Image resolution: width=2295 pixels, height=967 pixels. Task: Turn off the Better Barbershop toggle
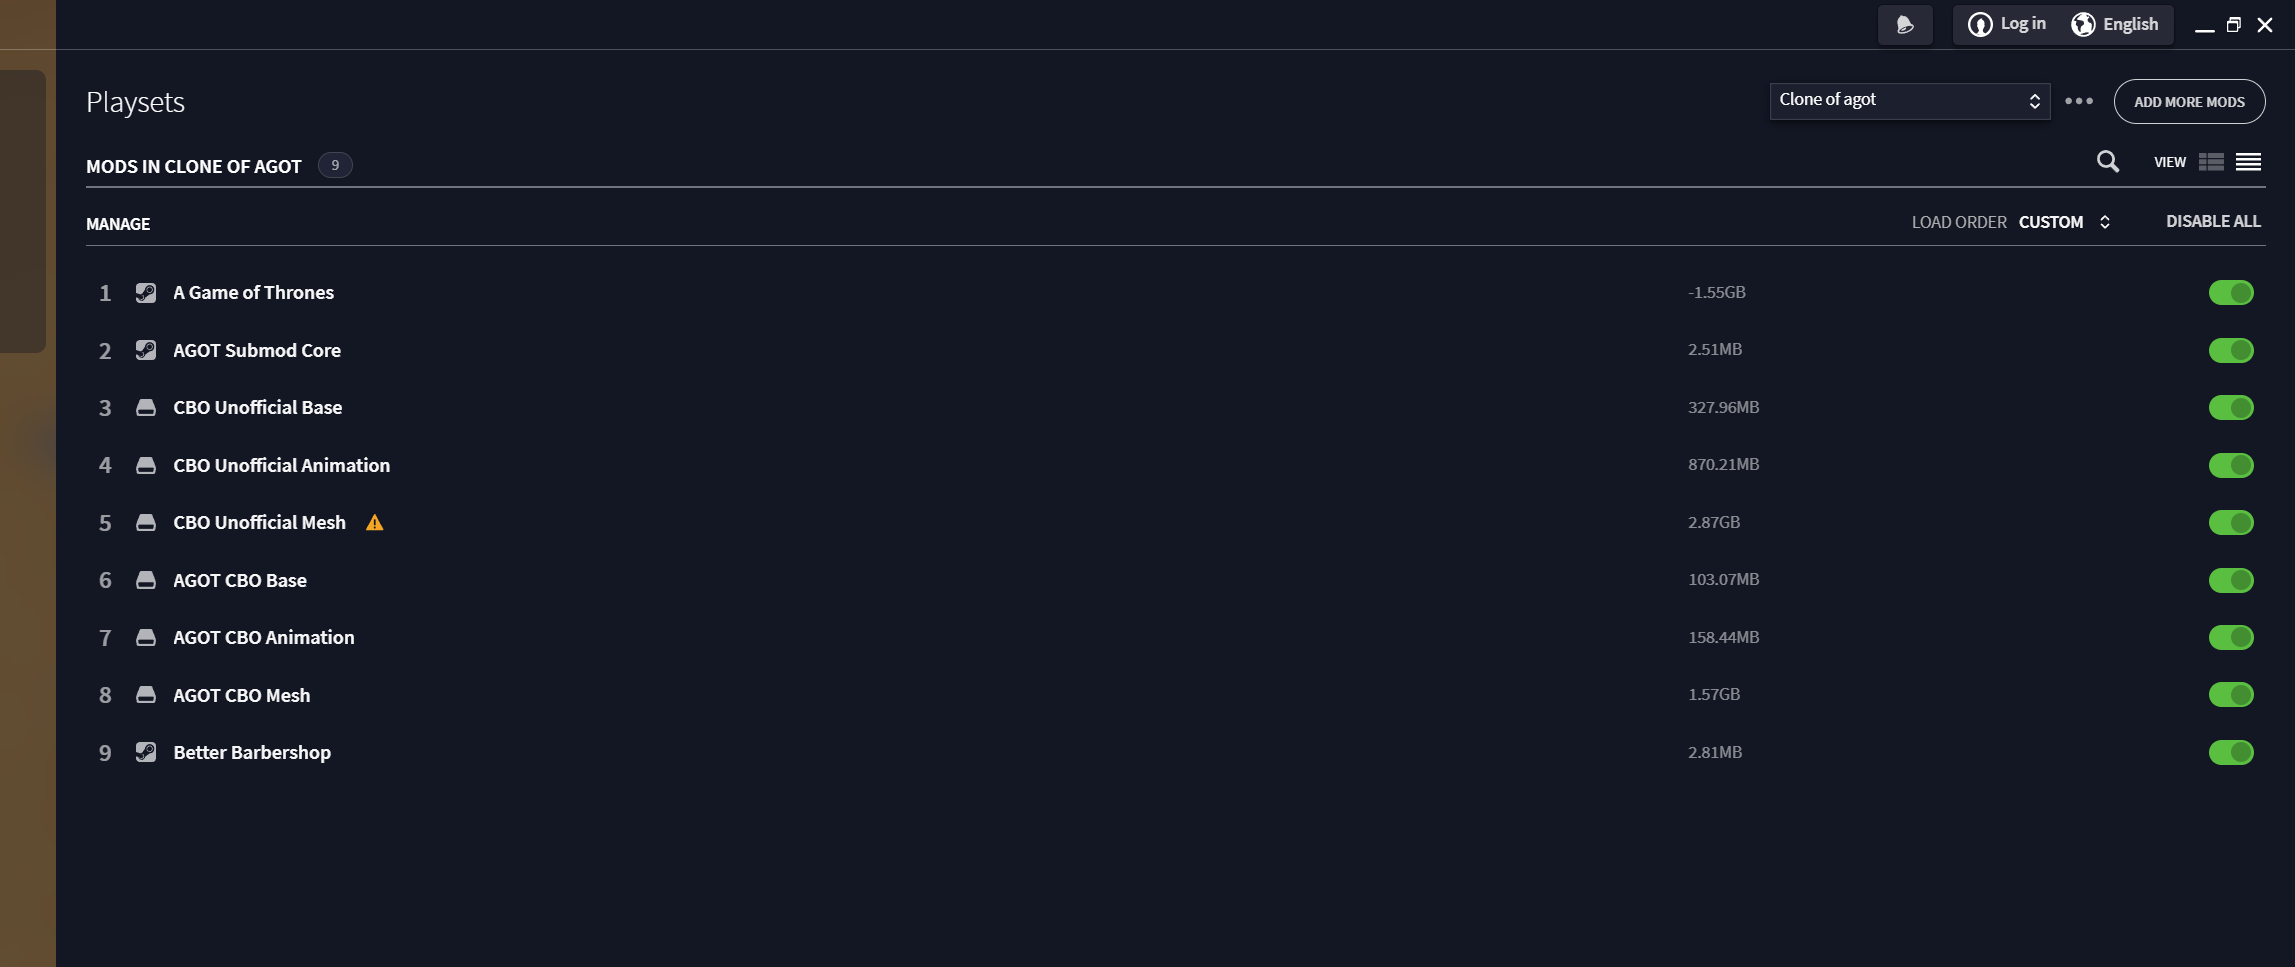tap(2230, 752)
